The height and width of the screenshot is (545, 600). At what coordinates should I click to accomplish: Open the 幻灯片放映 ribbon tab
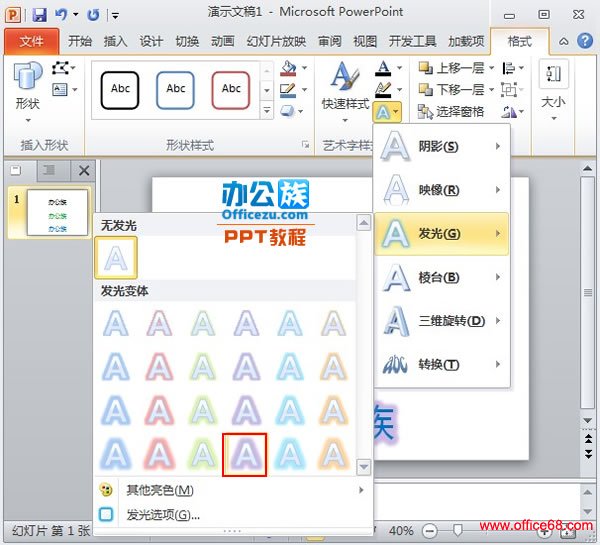[x=276, y=41]
